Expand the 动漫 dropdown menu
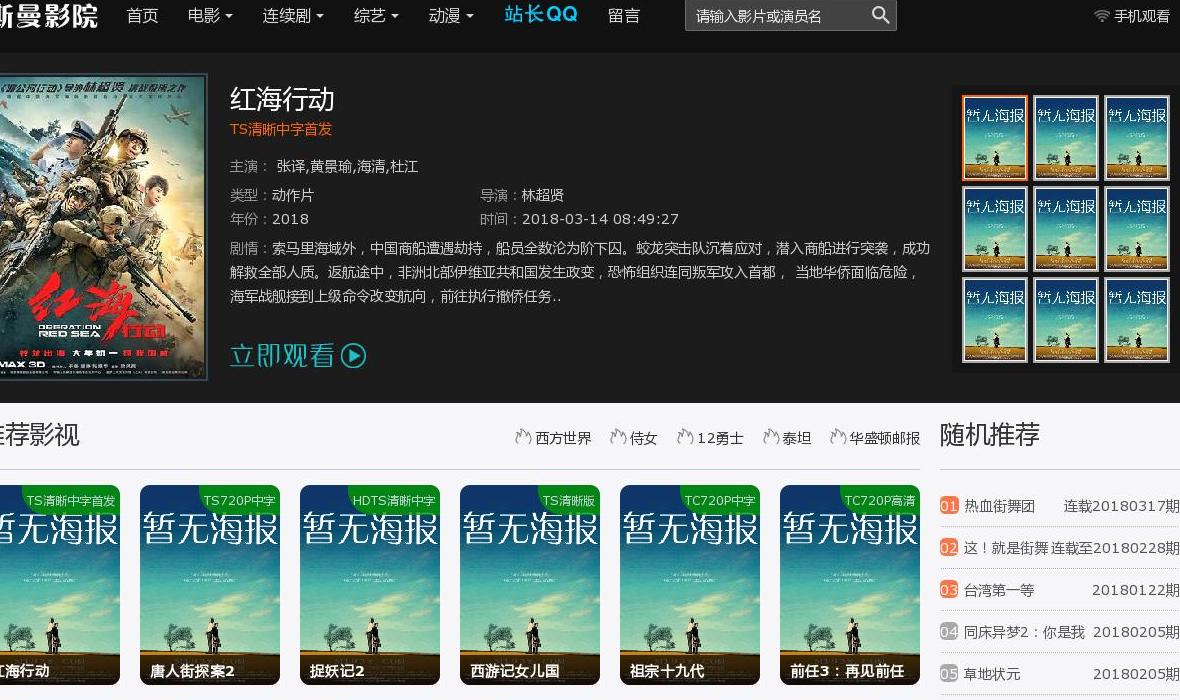The height and width of the screenshot is (700, 1180). (x=451, y=15)
